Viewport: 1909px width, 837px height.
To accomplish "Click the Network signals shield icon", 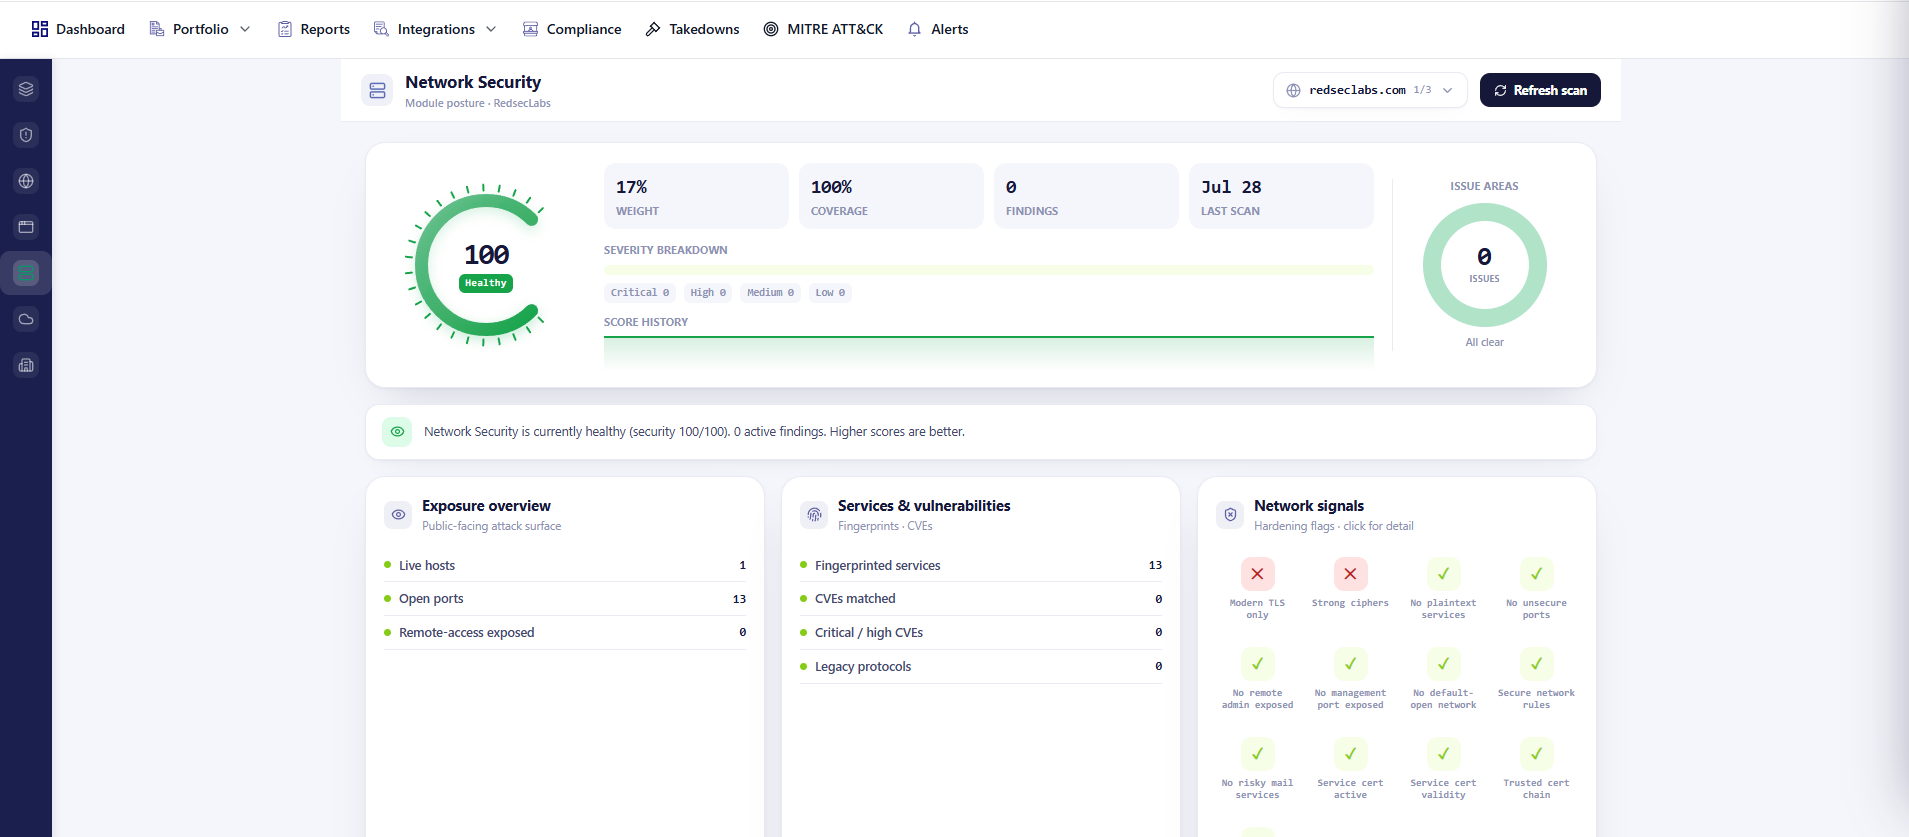I will pyautogui.click(x=1230, y=515).
